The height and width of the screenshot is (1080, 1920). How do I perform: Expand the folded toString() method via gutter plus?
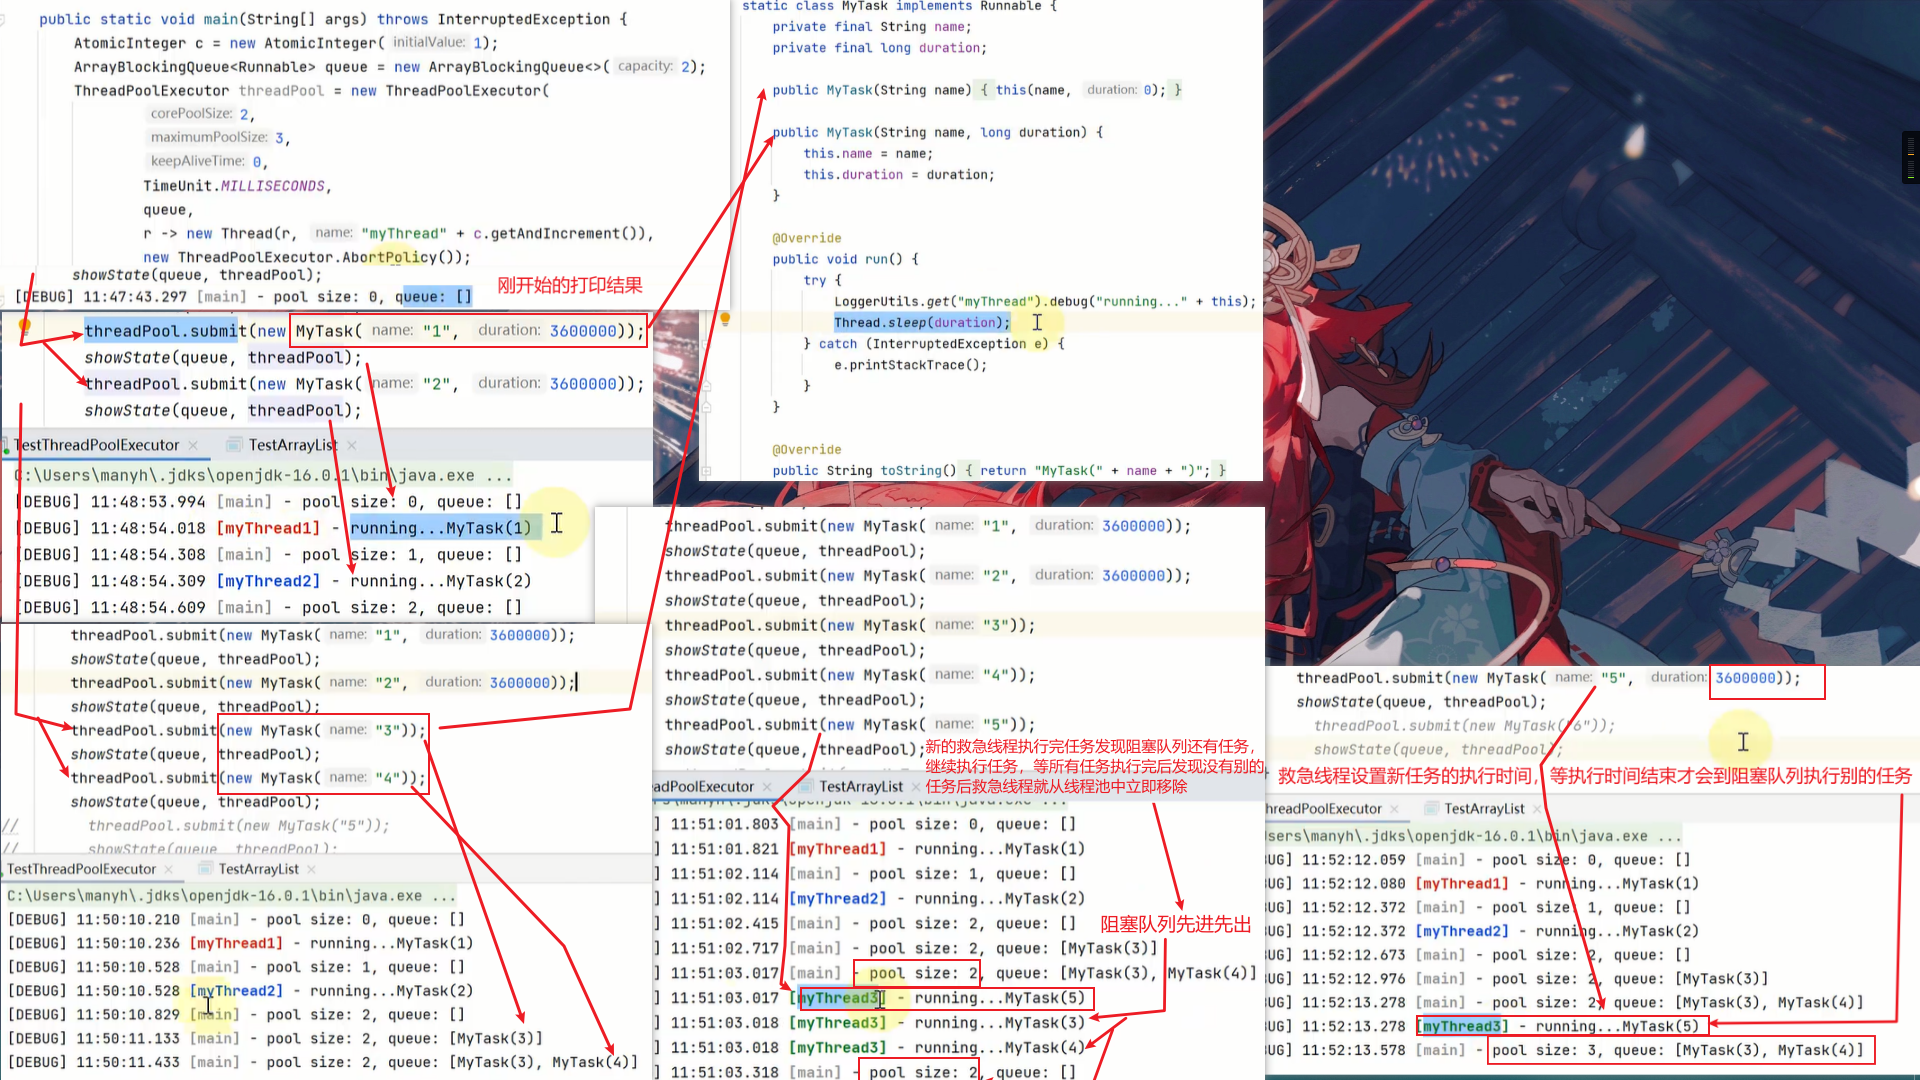click(706, 470)
